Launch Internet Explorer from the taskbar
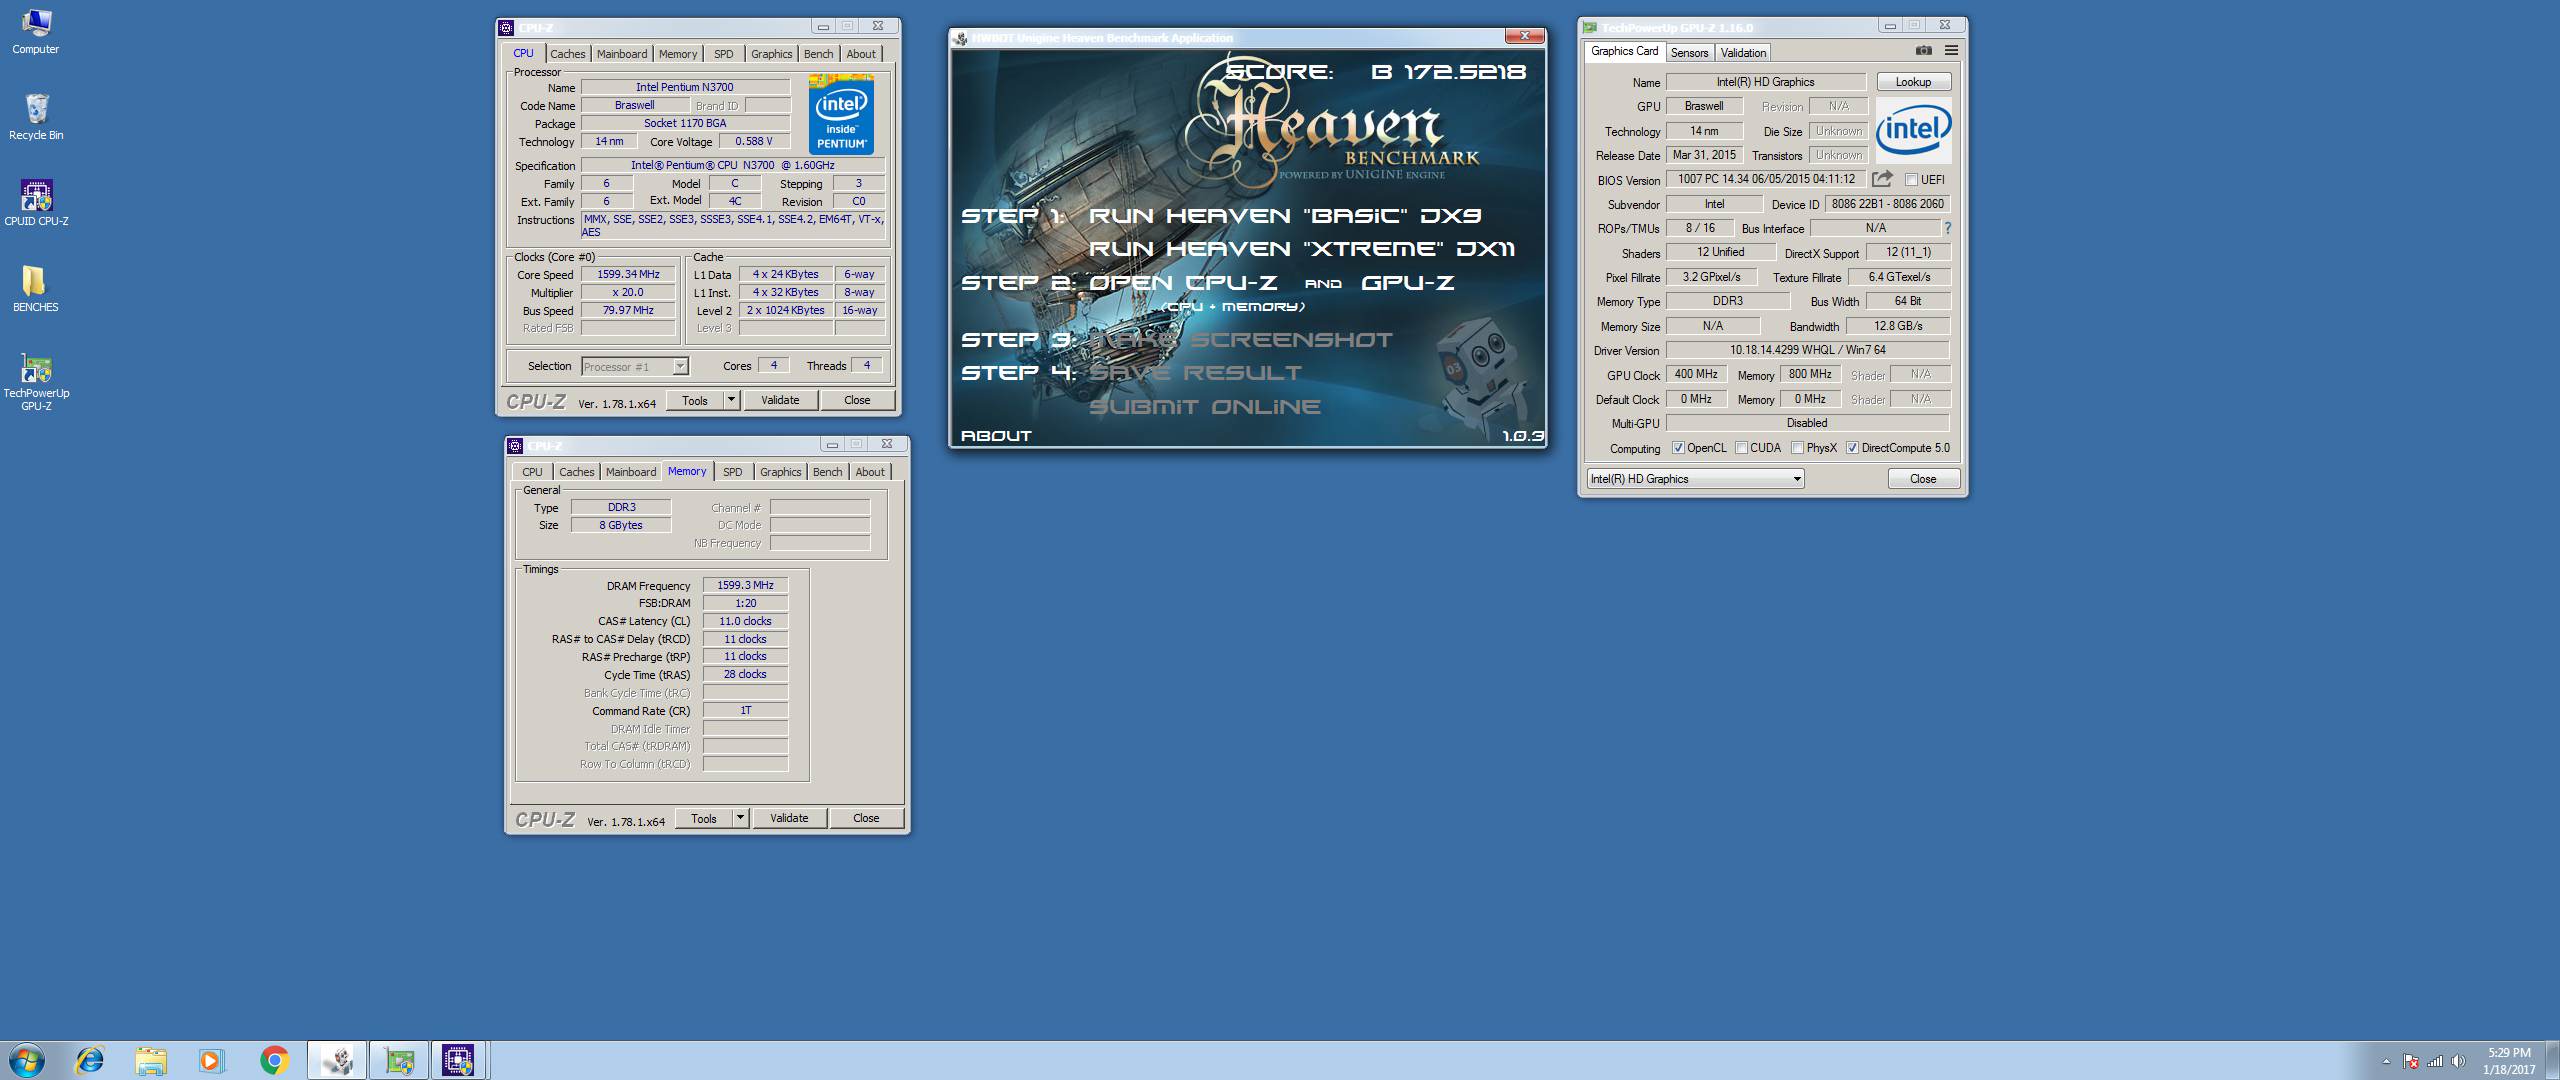This screenshot has width=2560, height=1080. 90,1060
